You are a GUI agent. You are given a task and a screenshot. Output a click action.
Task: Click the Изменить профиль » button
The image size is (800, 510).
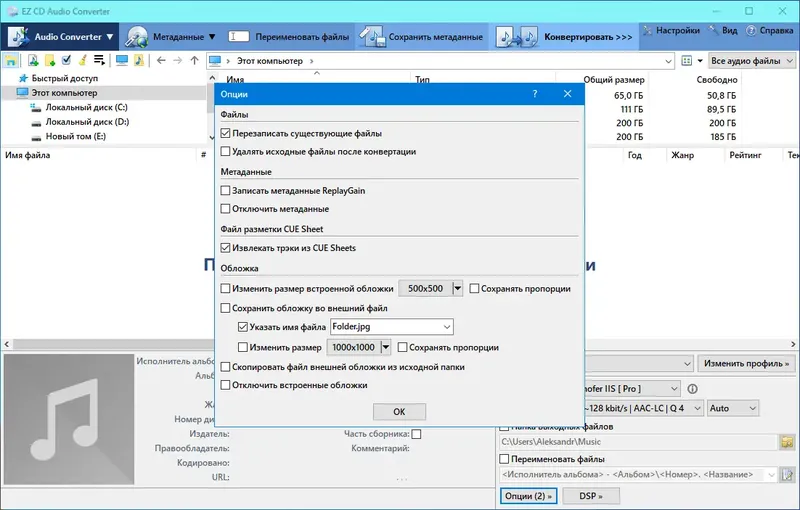point(746,364)
